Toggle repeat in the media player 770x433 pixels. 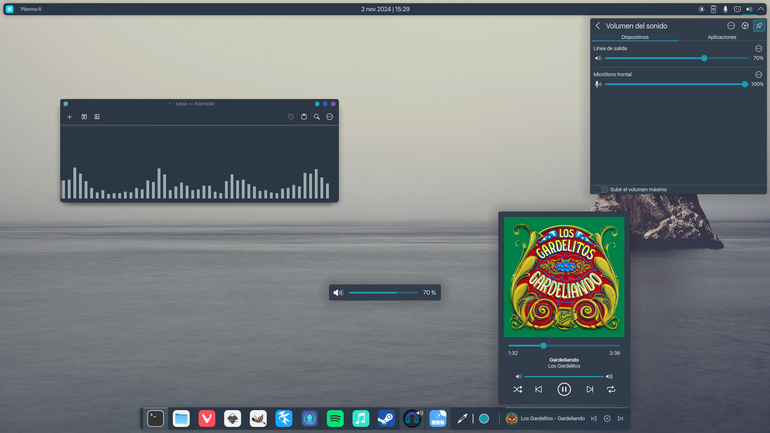[x=611, y=389]
